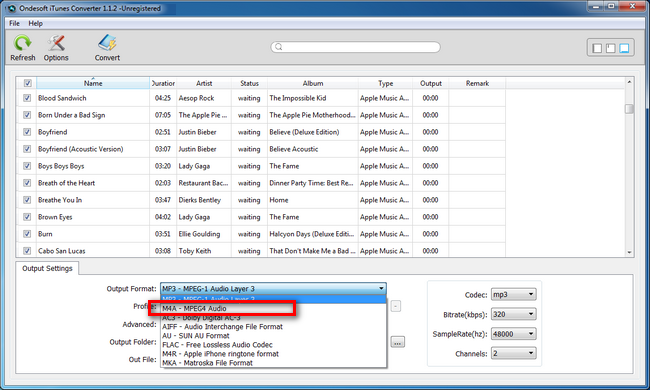Select the Output Settings tab

[x=47, y=268]
